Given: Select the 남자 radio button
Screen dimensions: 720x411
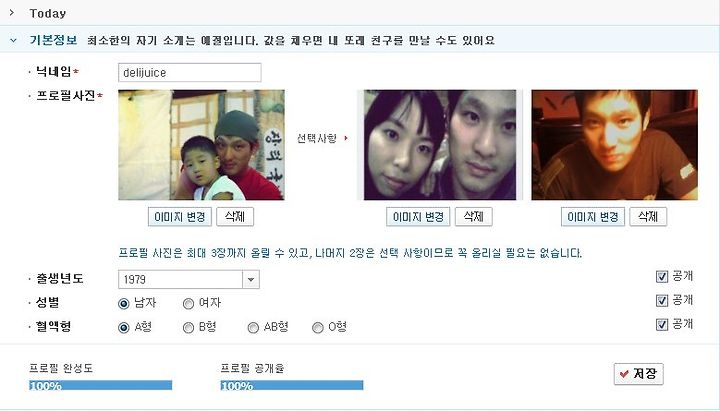Looking at the screenshot, I should tap(124, 304).
